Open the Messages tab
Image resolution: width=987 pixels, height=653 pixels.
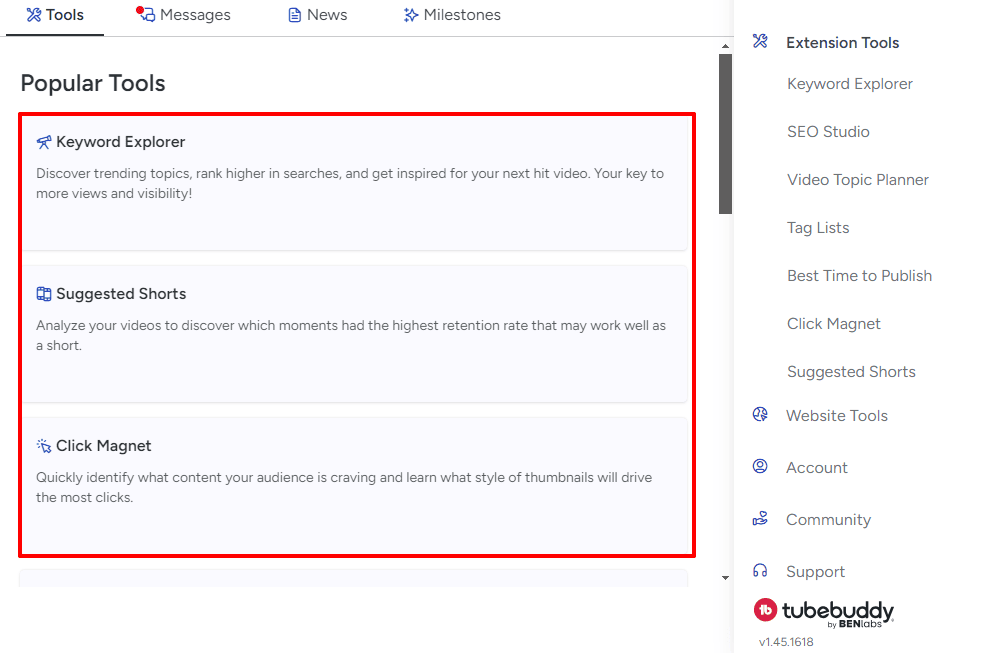183,15
